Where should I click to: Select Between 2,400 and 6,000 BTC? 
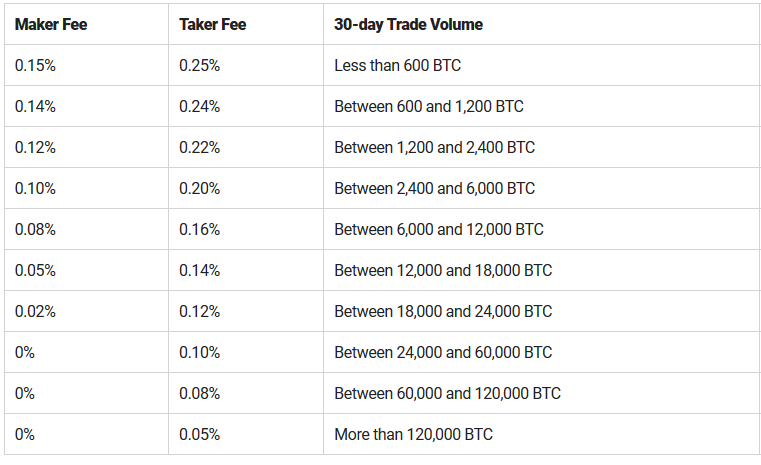[x=542, y=188]
